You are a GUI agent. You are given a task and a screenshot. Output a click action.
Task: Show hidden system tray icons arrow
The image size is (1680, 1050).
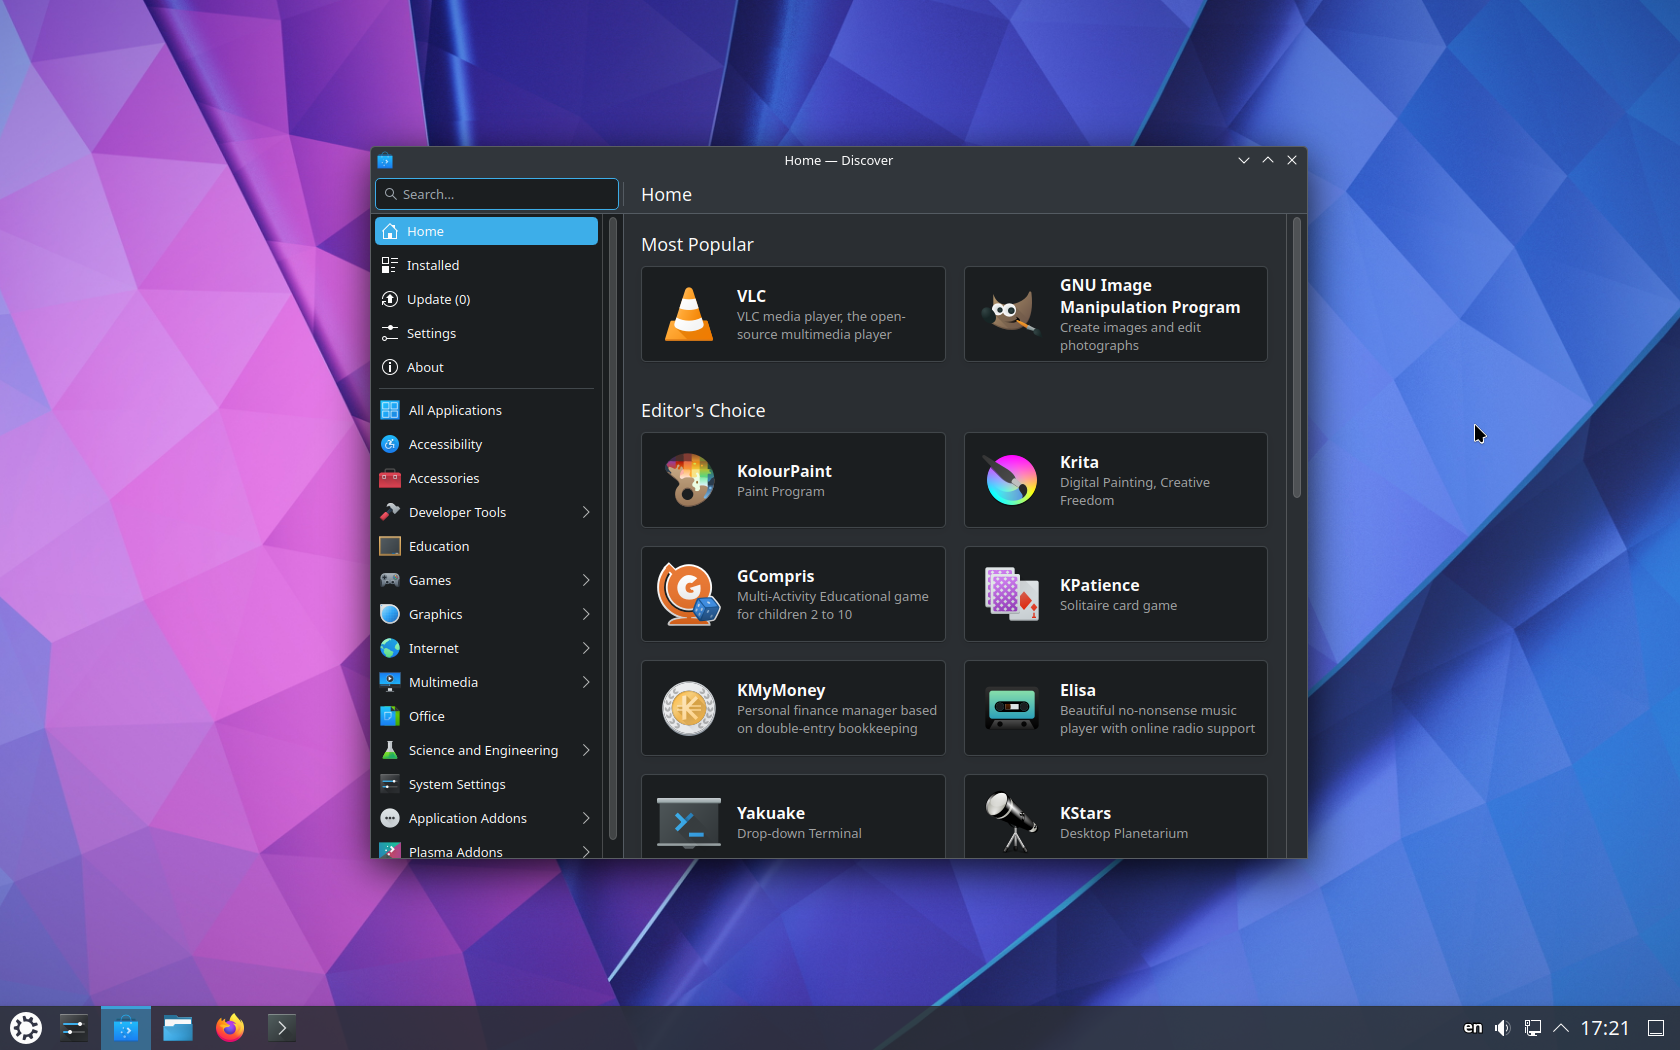point(1561,1028)
